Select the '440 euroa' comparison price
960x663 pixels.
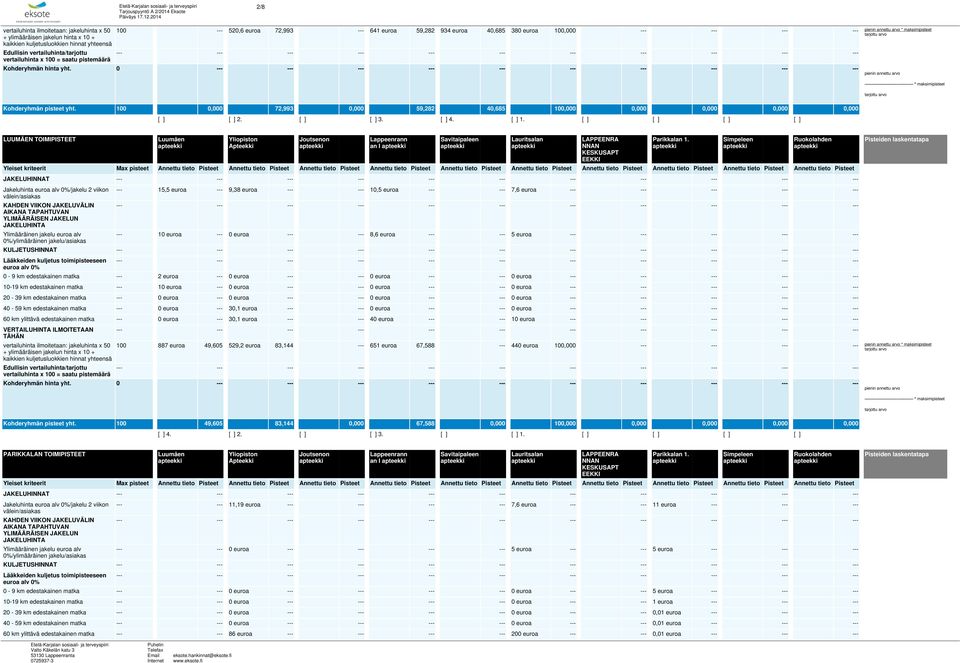tap(525, 345)
